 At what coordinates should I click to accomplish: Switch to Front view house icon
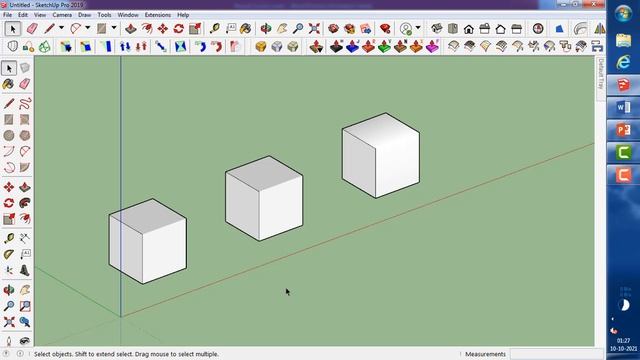(469, 29)
